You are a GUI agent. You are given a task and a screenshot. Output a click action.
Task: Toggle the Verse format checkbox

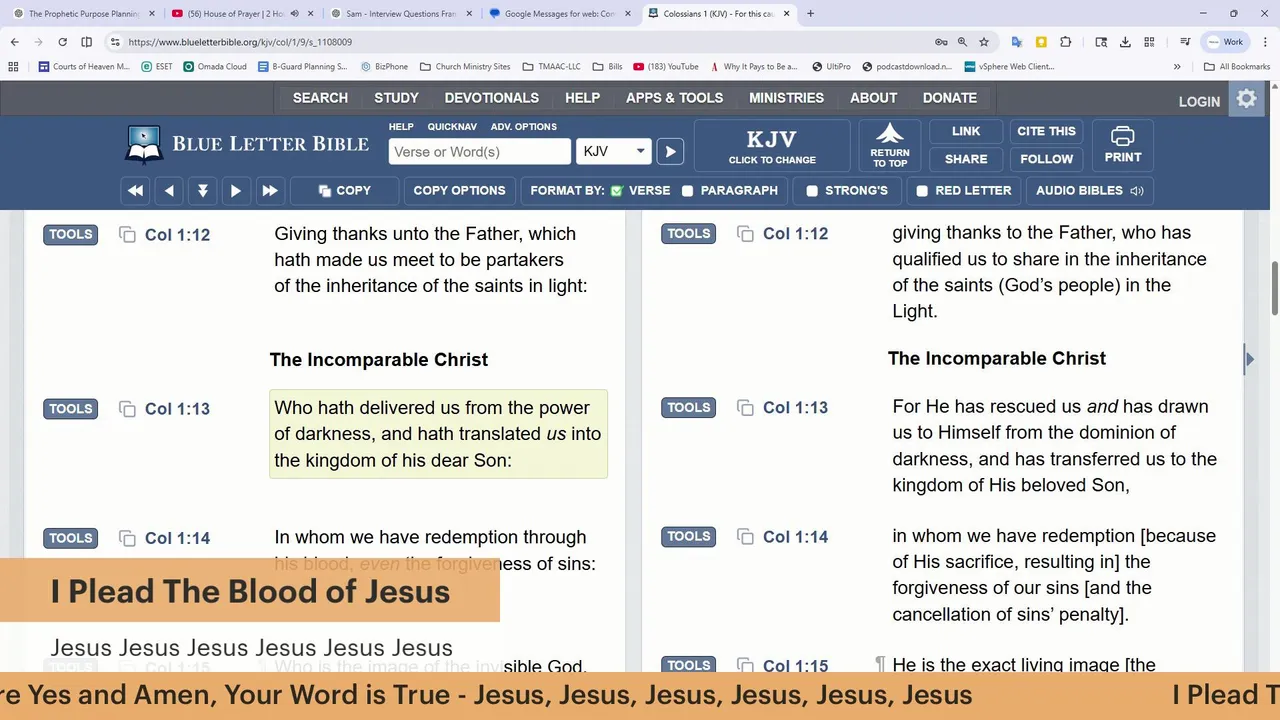pos(617,191)
